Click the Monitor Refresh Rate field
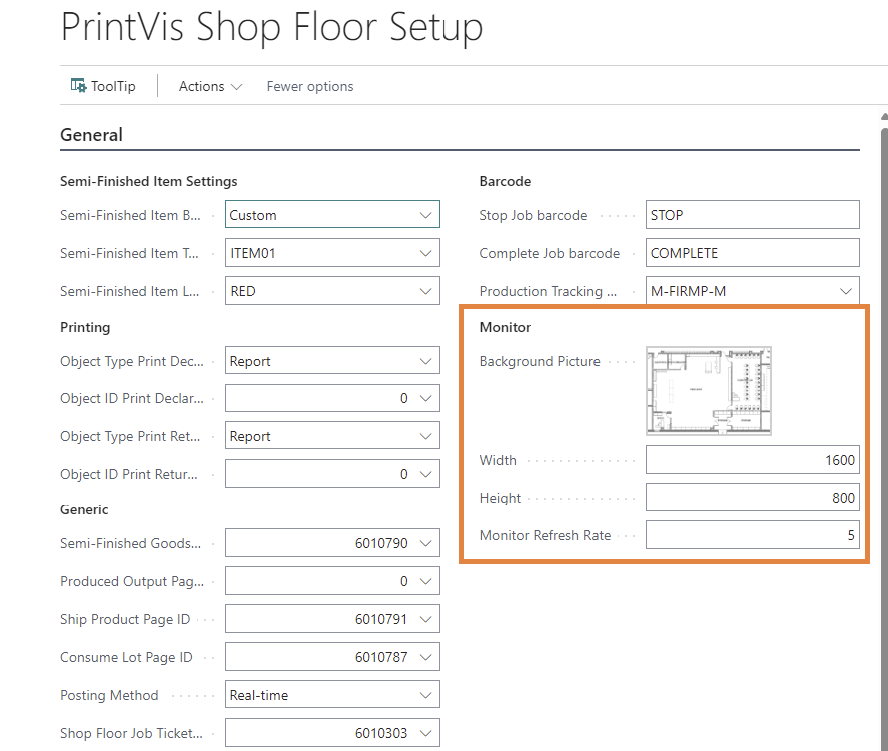The image size is (888, 751). 753,535
